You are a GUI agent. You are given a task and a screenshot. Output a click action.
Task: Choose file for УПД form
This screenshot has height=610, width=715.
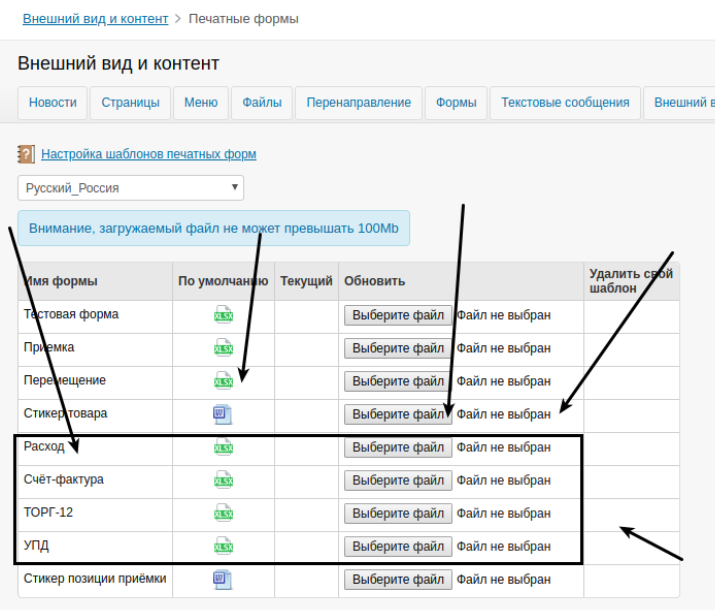pyautogui.click(x=398, y=546)
